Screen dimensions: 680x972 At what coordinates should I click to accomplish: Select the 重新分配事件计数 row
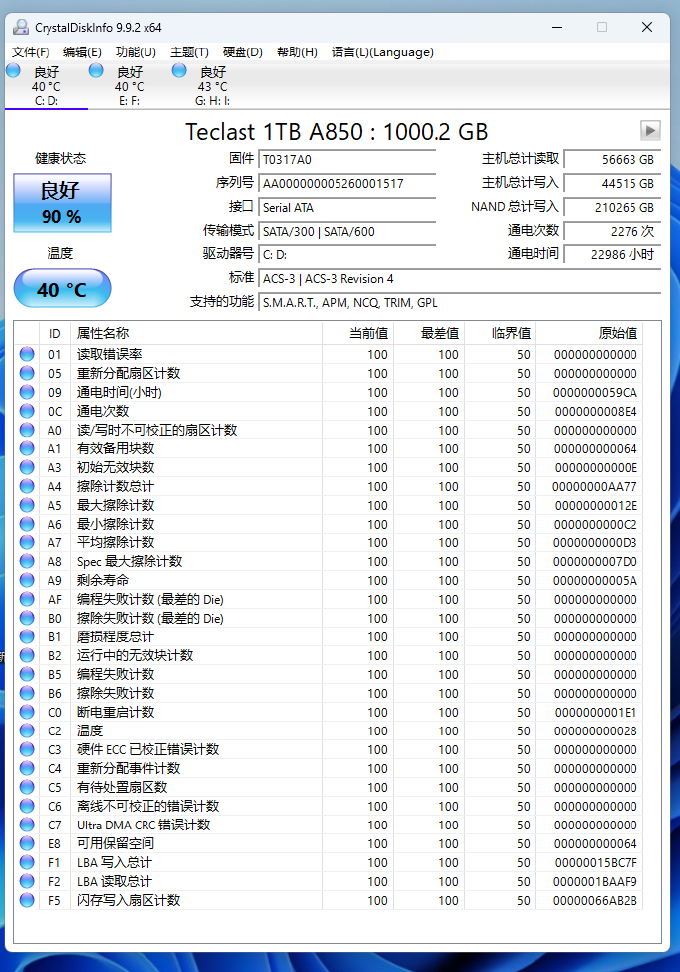[x=329, y=769]
